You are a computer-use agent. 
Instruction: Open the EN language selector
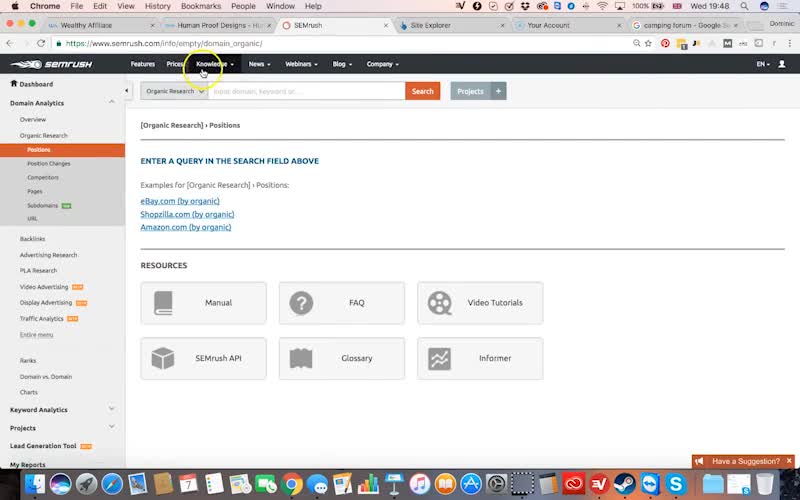coord(763,64)
